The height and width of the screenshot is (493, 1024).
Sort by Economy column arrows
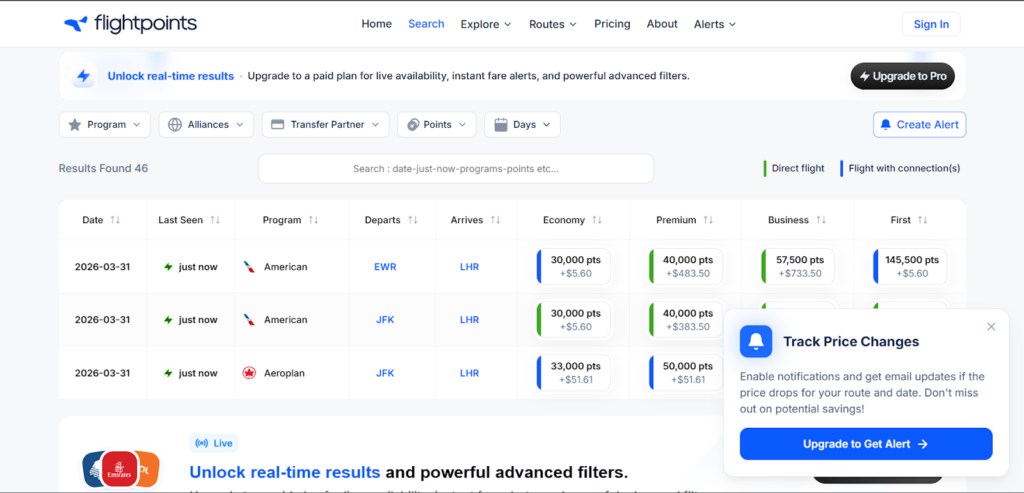point(596,220)
